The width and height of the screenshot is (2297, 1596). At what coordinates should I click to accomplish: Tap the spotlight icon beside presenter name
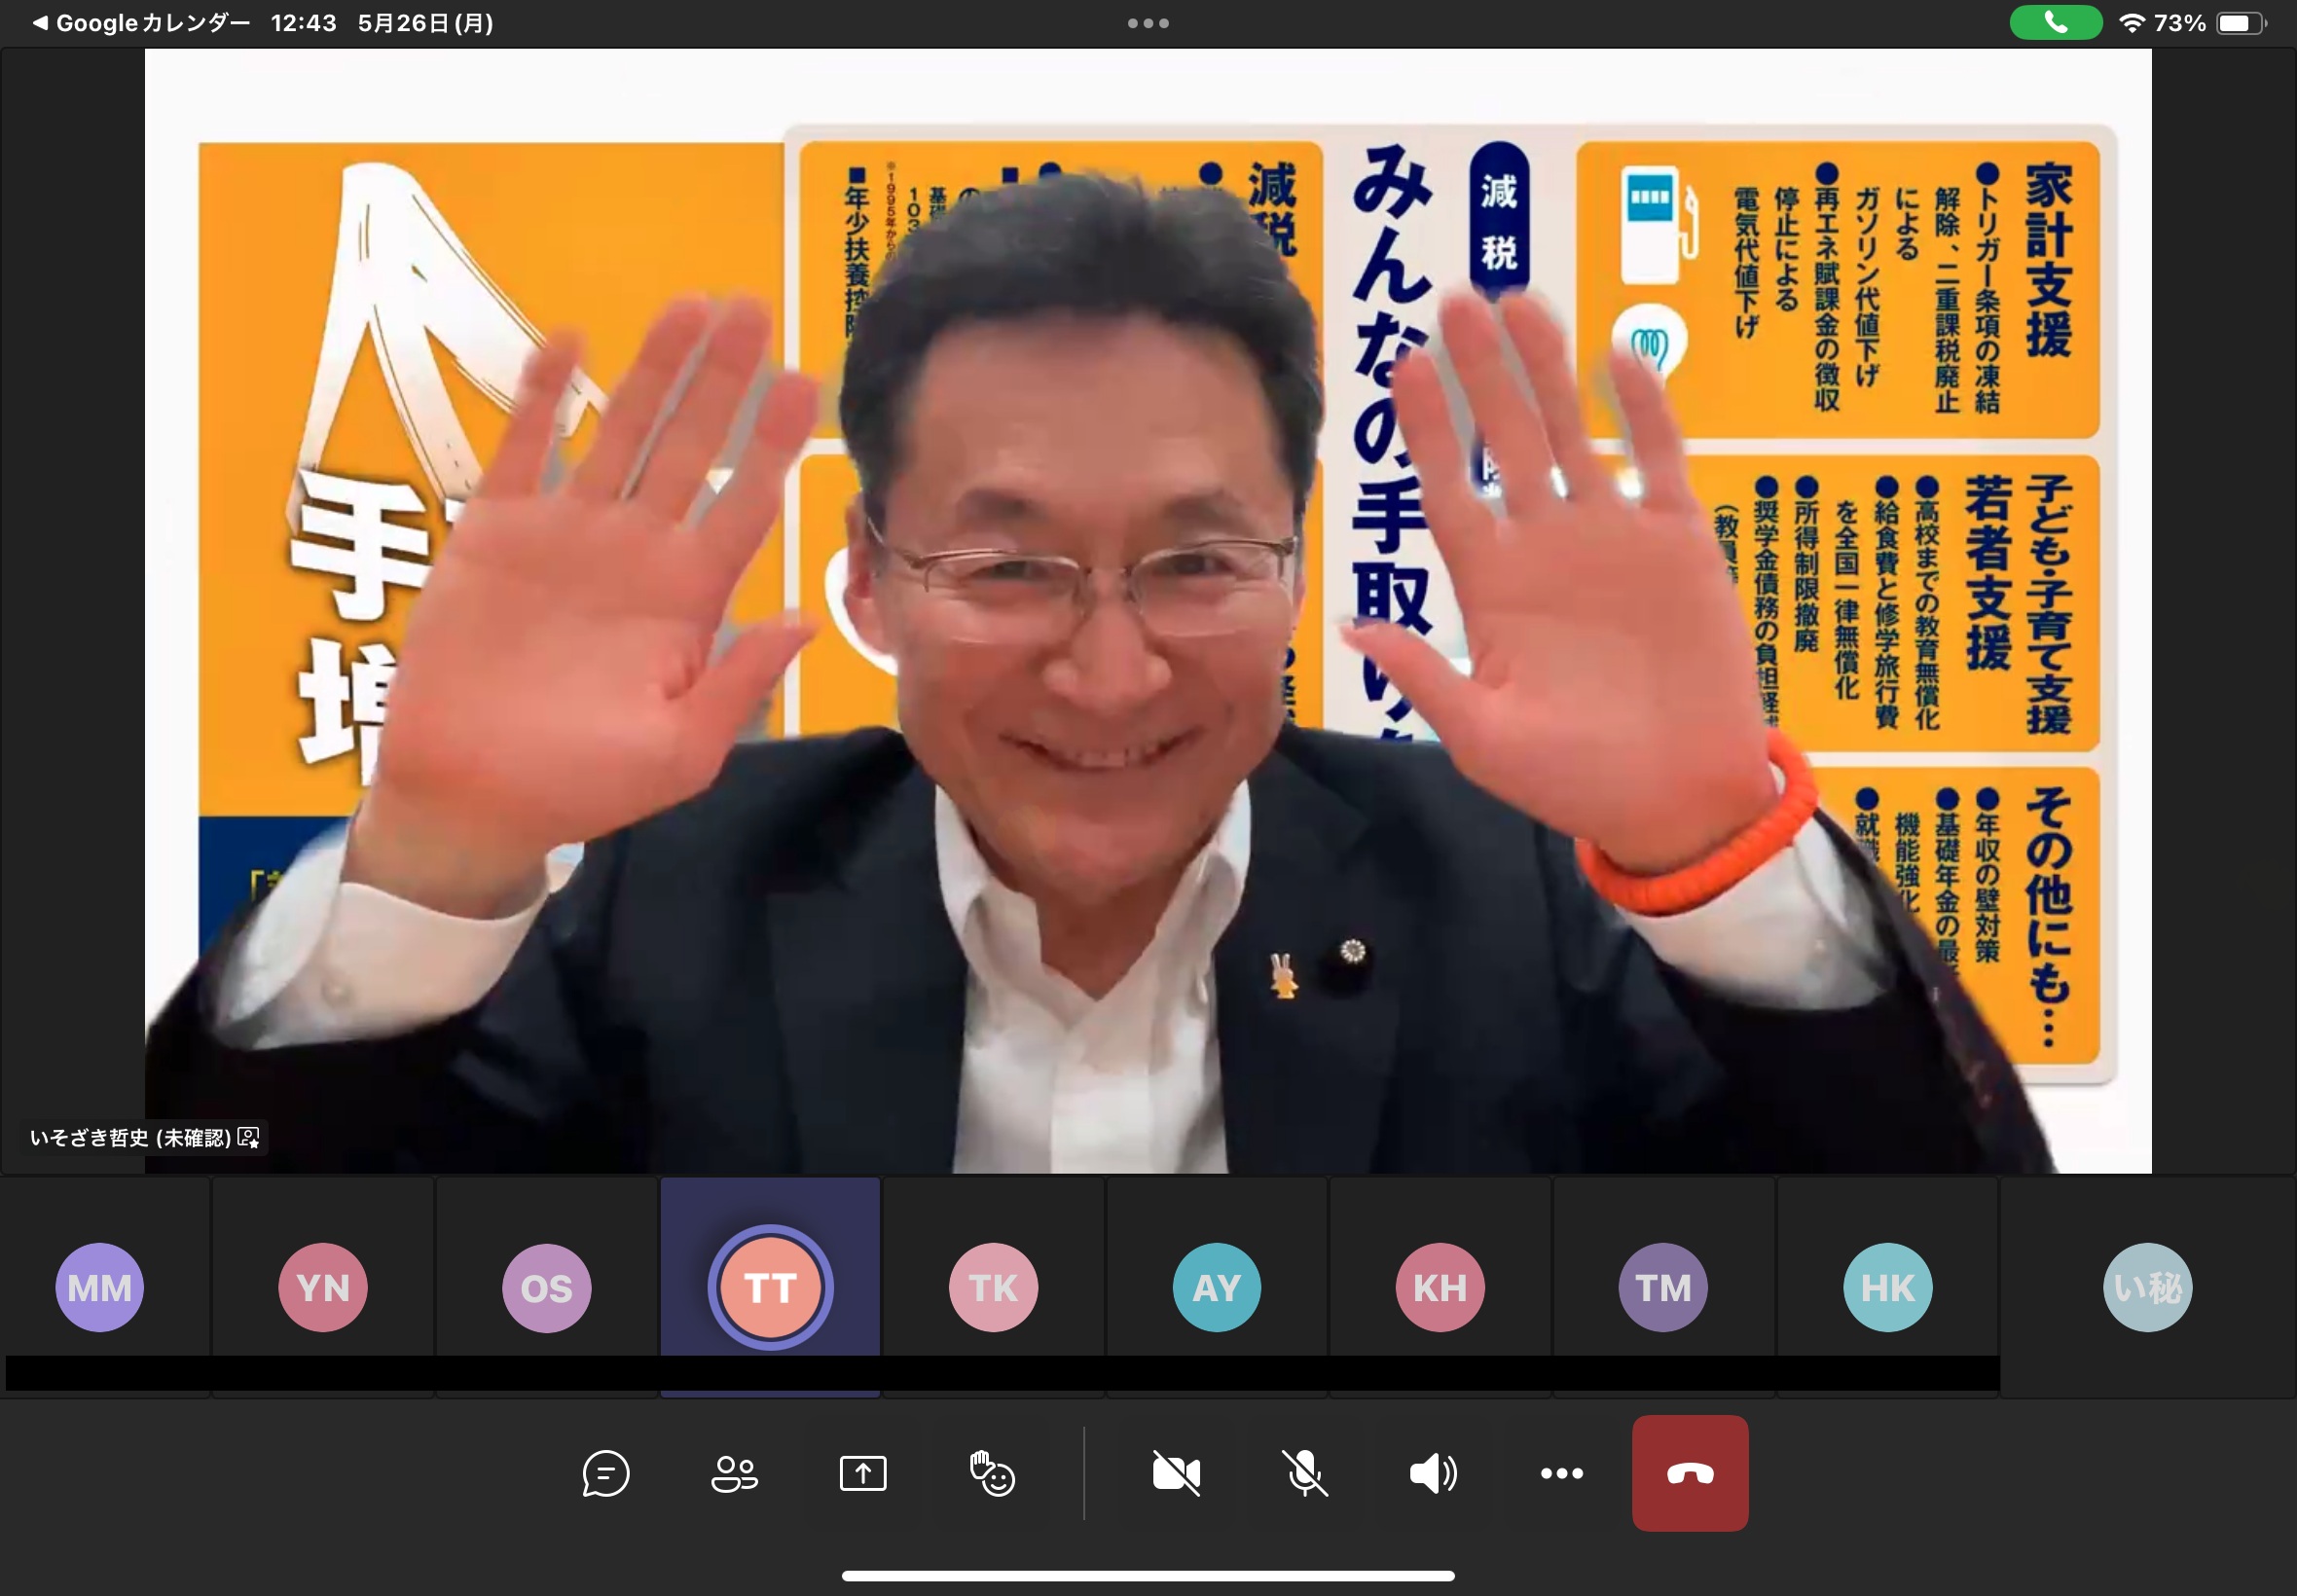coord(249,1138)
